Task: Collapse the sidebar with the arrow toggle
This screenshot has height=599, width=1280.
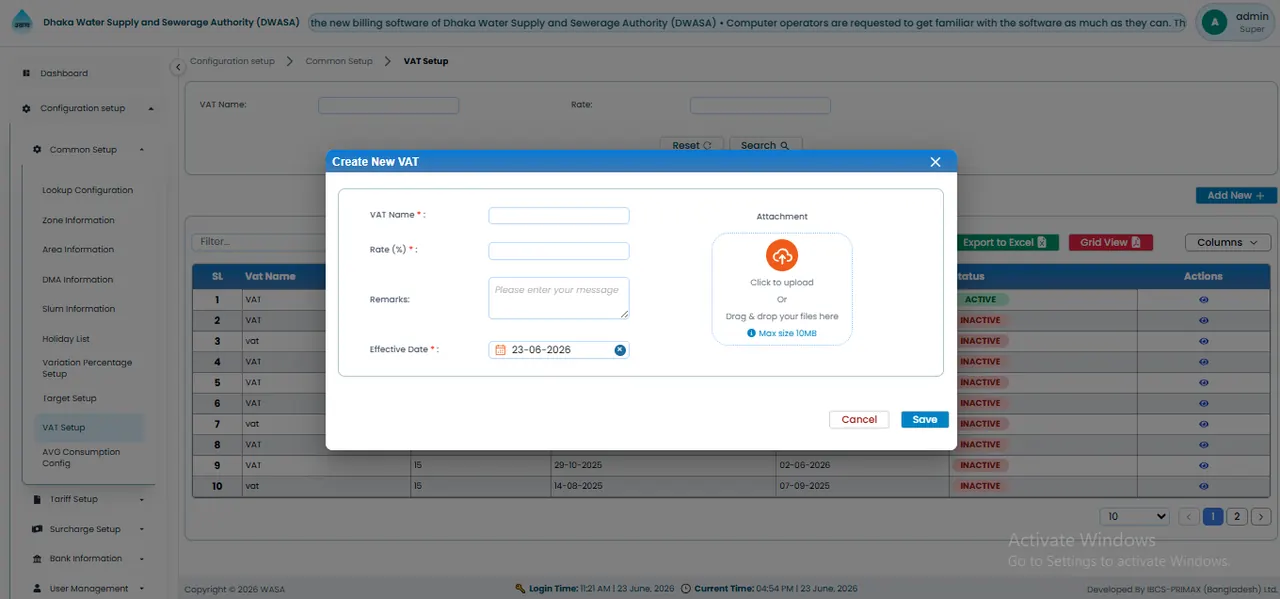Action: pos(178,67)
